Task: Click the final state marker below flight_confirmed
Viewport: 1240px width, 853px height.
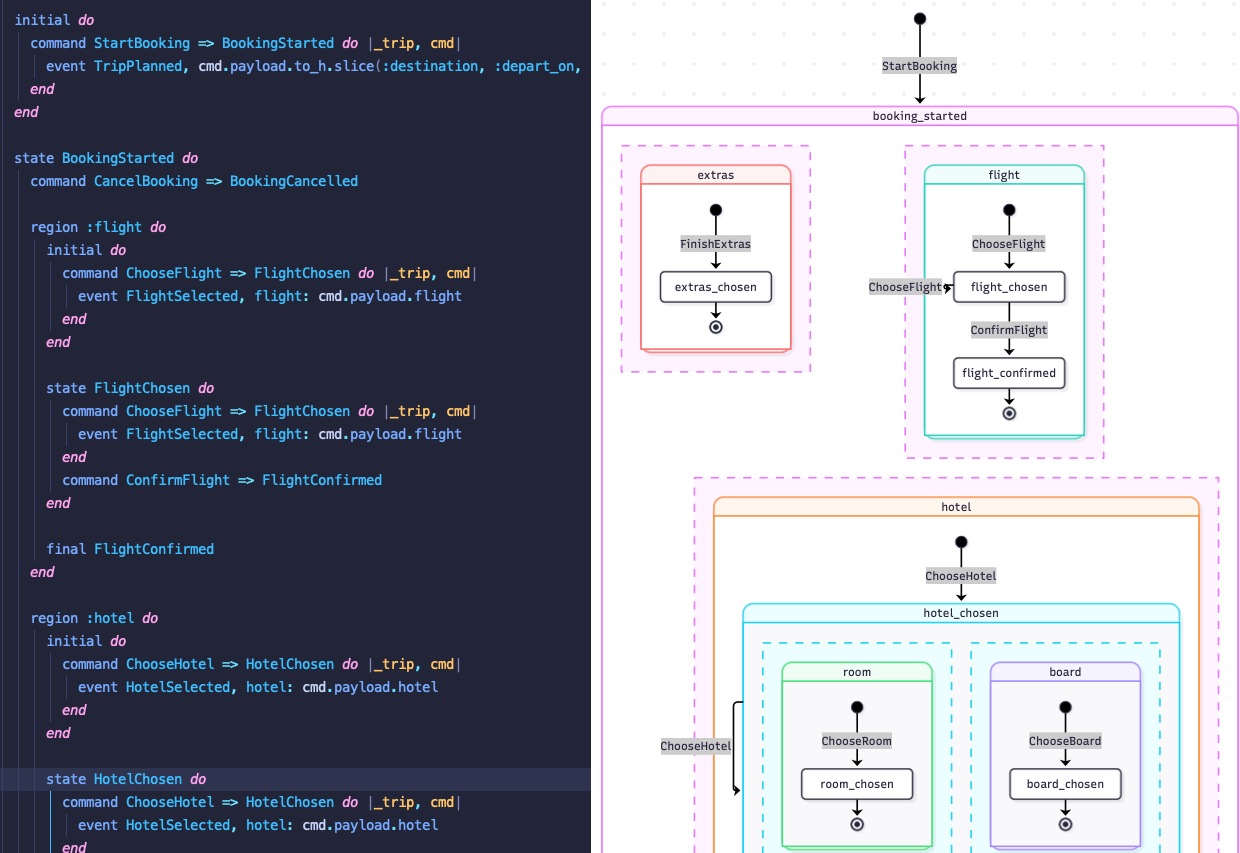Action: point(1009,413)
